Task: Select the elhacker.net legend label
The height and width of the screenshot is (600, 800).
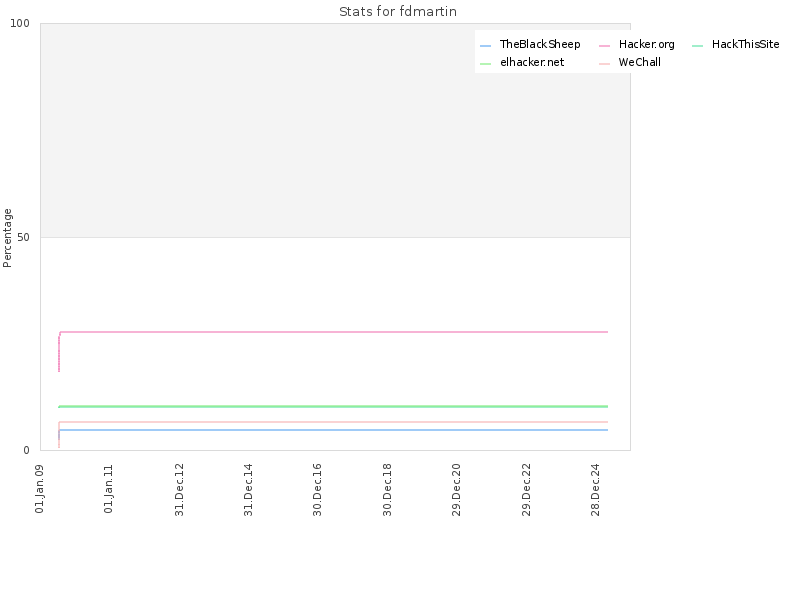Action: tap(532, 62)
